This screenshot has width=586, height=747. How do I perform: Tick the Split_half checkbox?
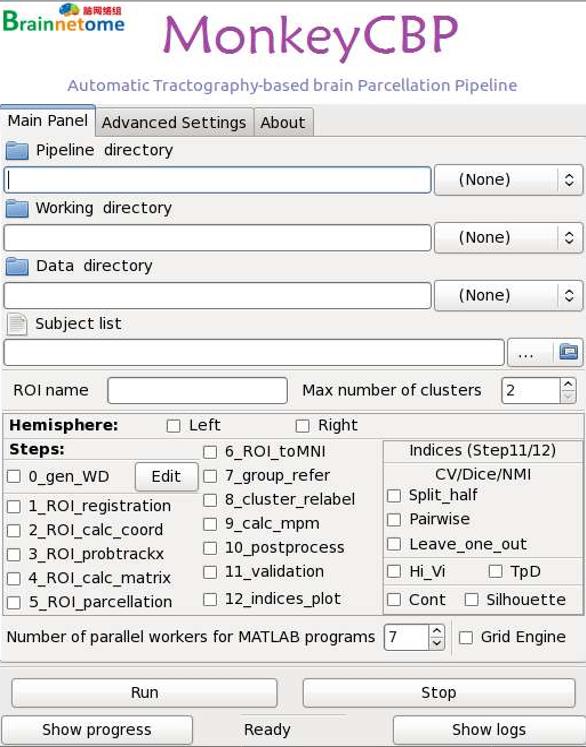[x=394, y=495]
